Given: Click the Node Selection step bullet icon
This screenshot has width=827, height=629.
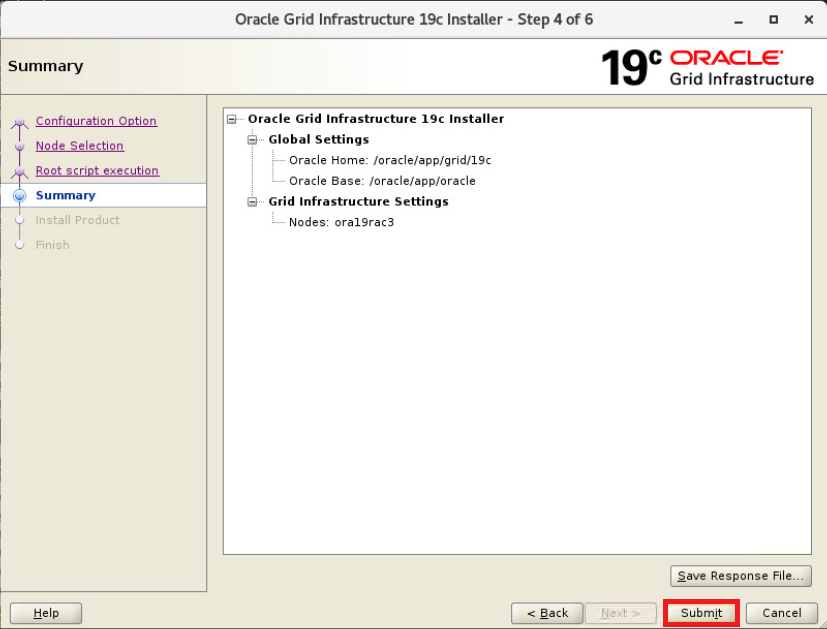Looking at the screenshot, I should (20, 146).
